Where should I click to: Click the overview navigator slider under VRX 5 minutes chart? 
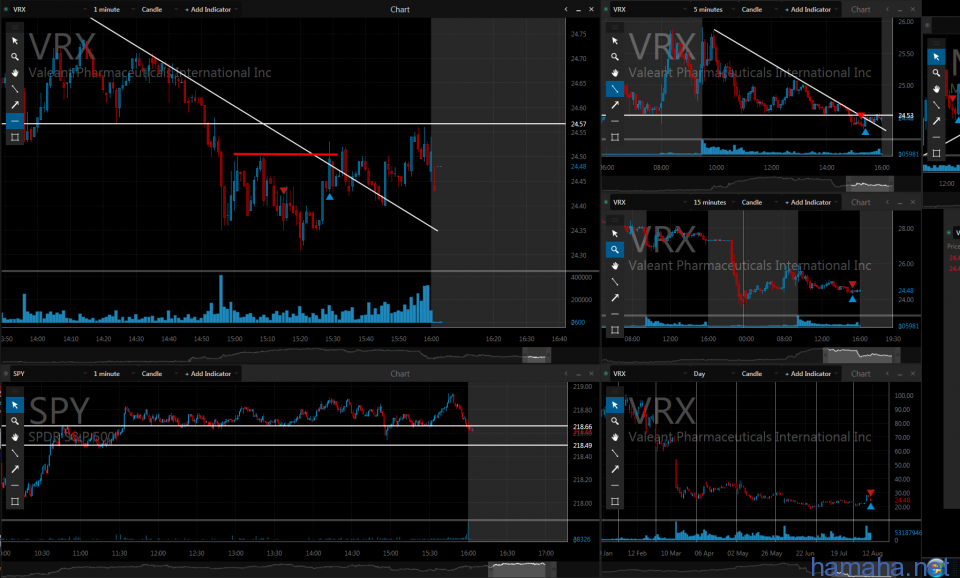click(x=870, y=184)
